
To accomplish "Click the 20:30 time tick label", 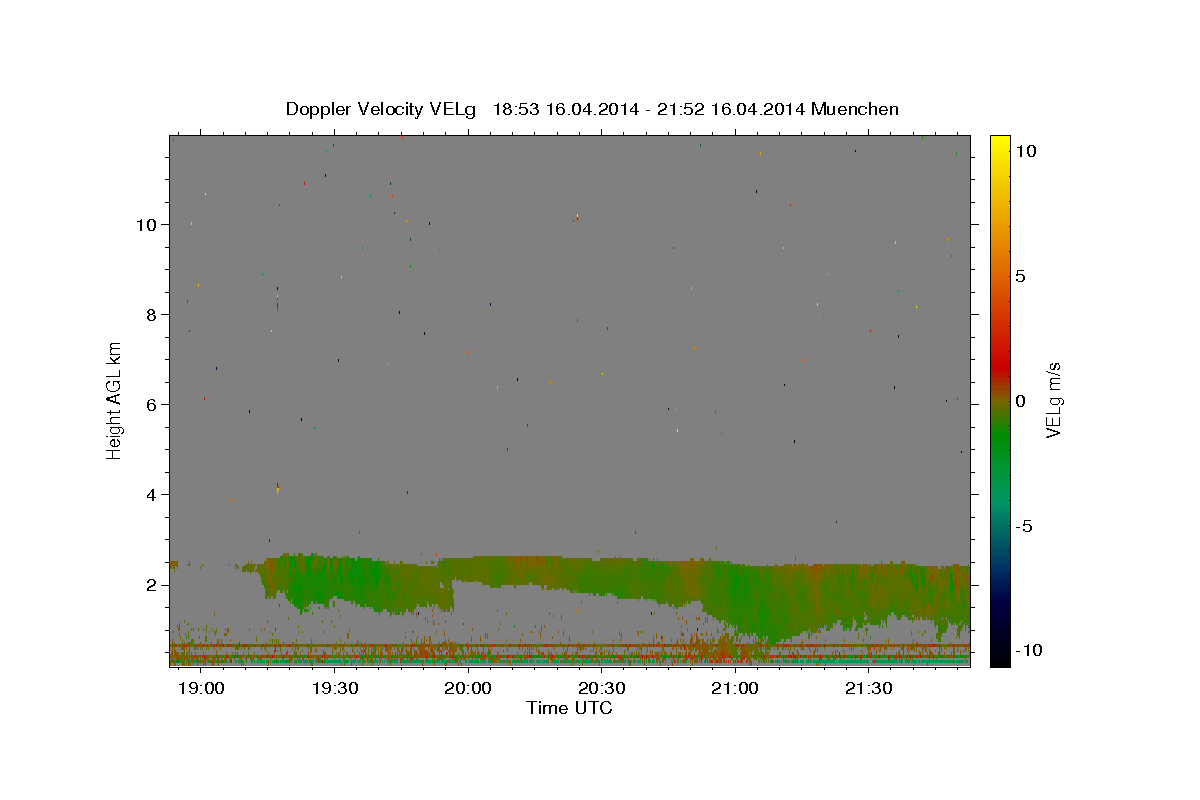I will (602, 689).
